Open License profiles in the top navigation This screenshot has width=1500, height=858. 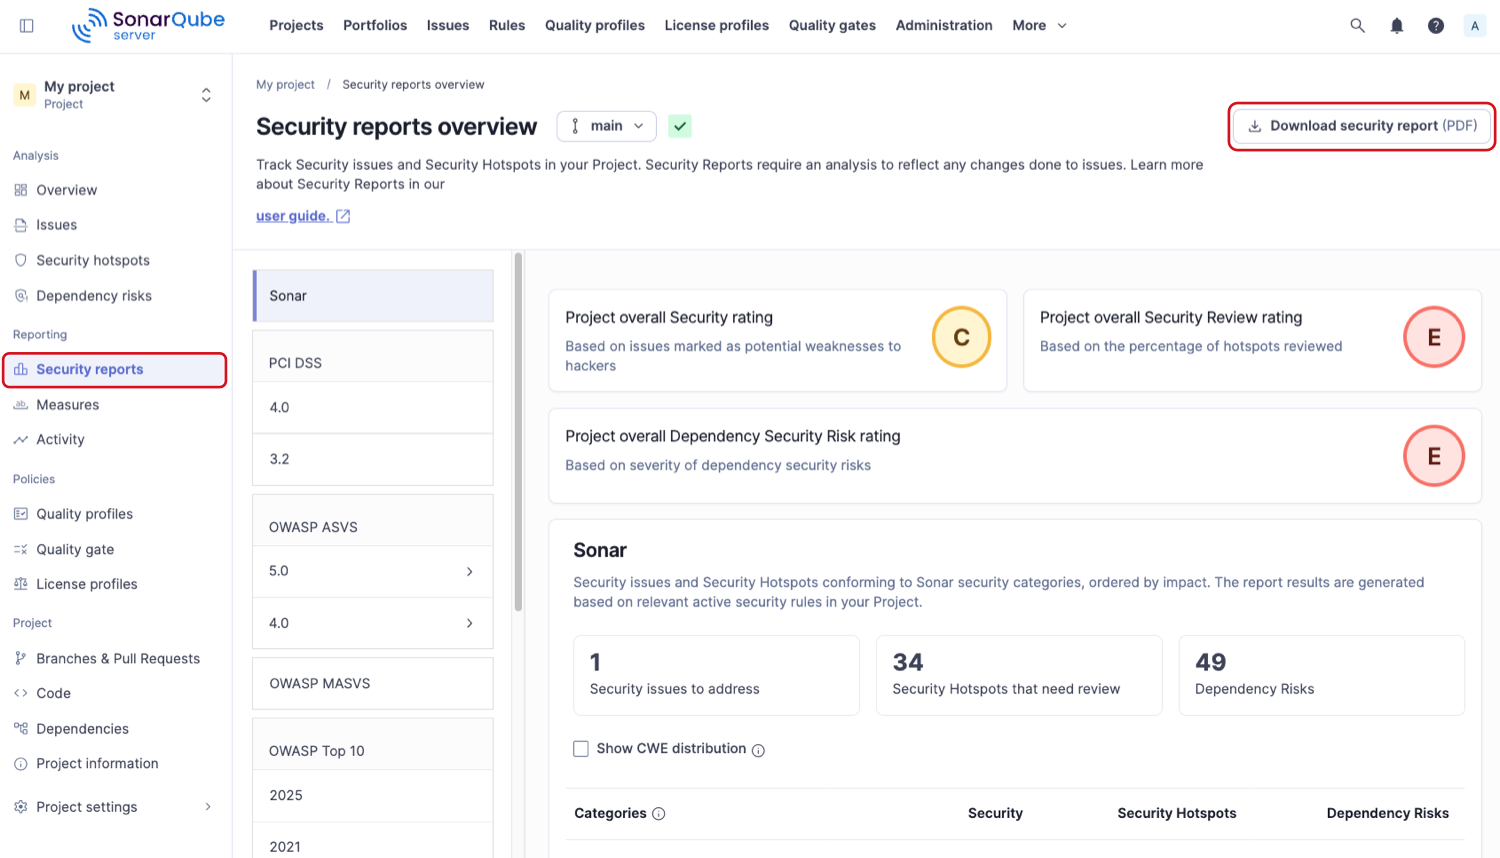(x=717, y=26)
